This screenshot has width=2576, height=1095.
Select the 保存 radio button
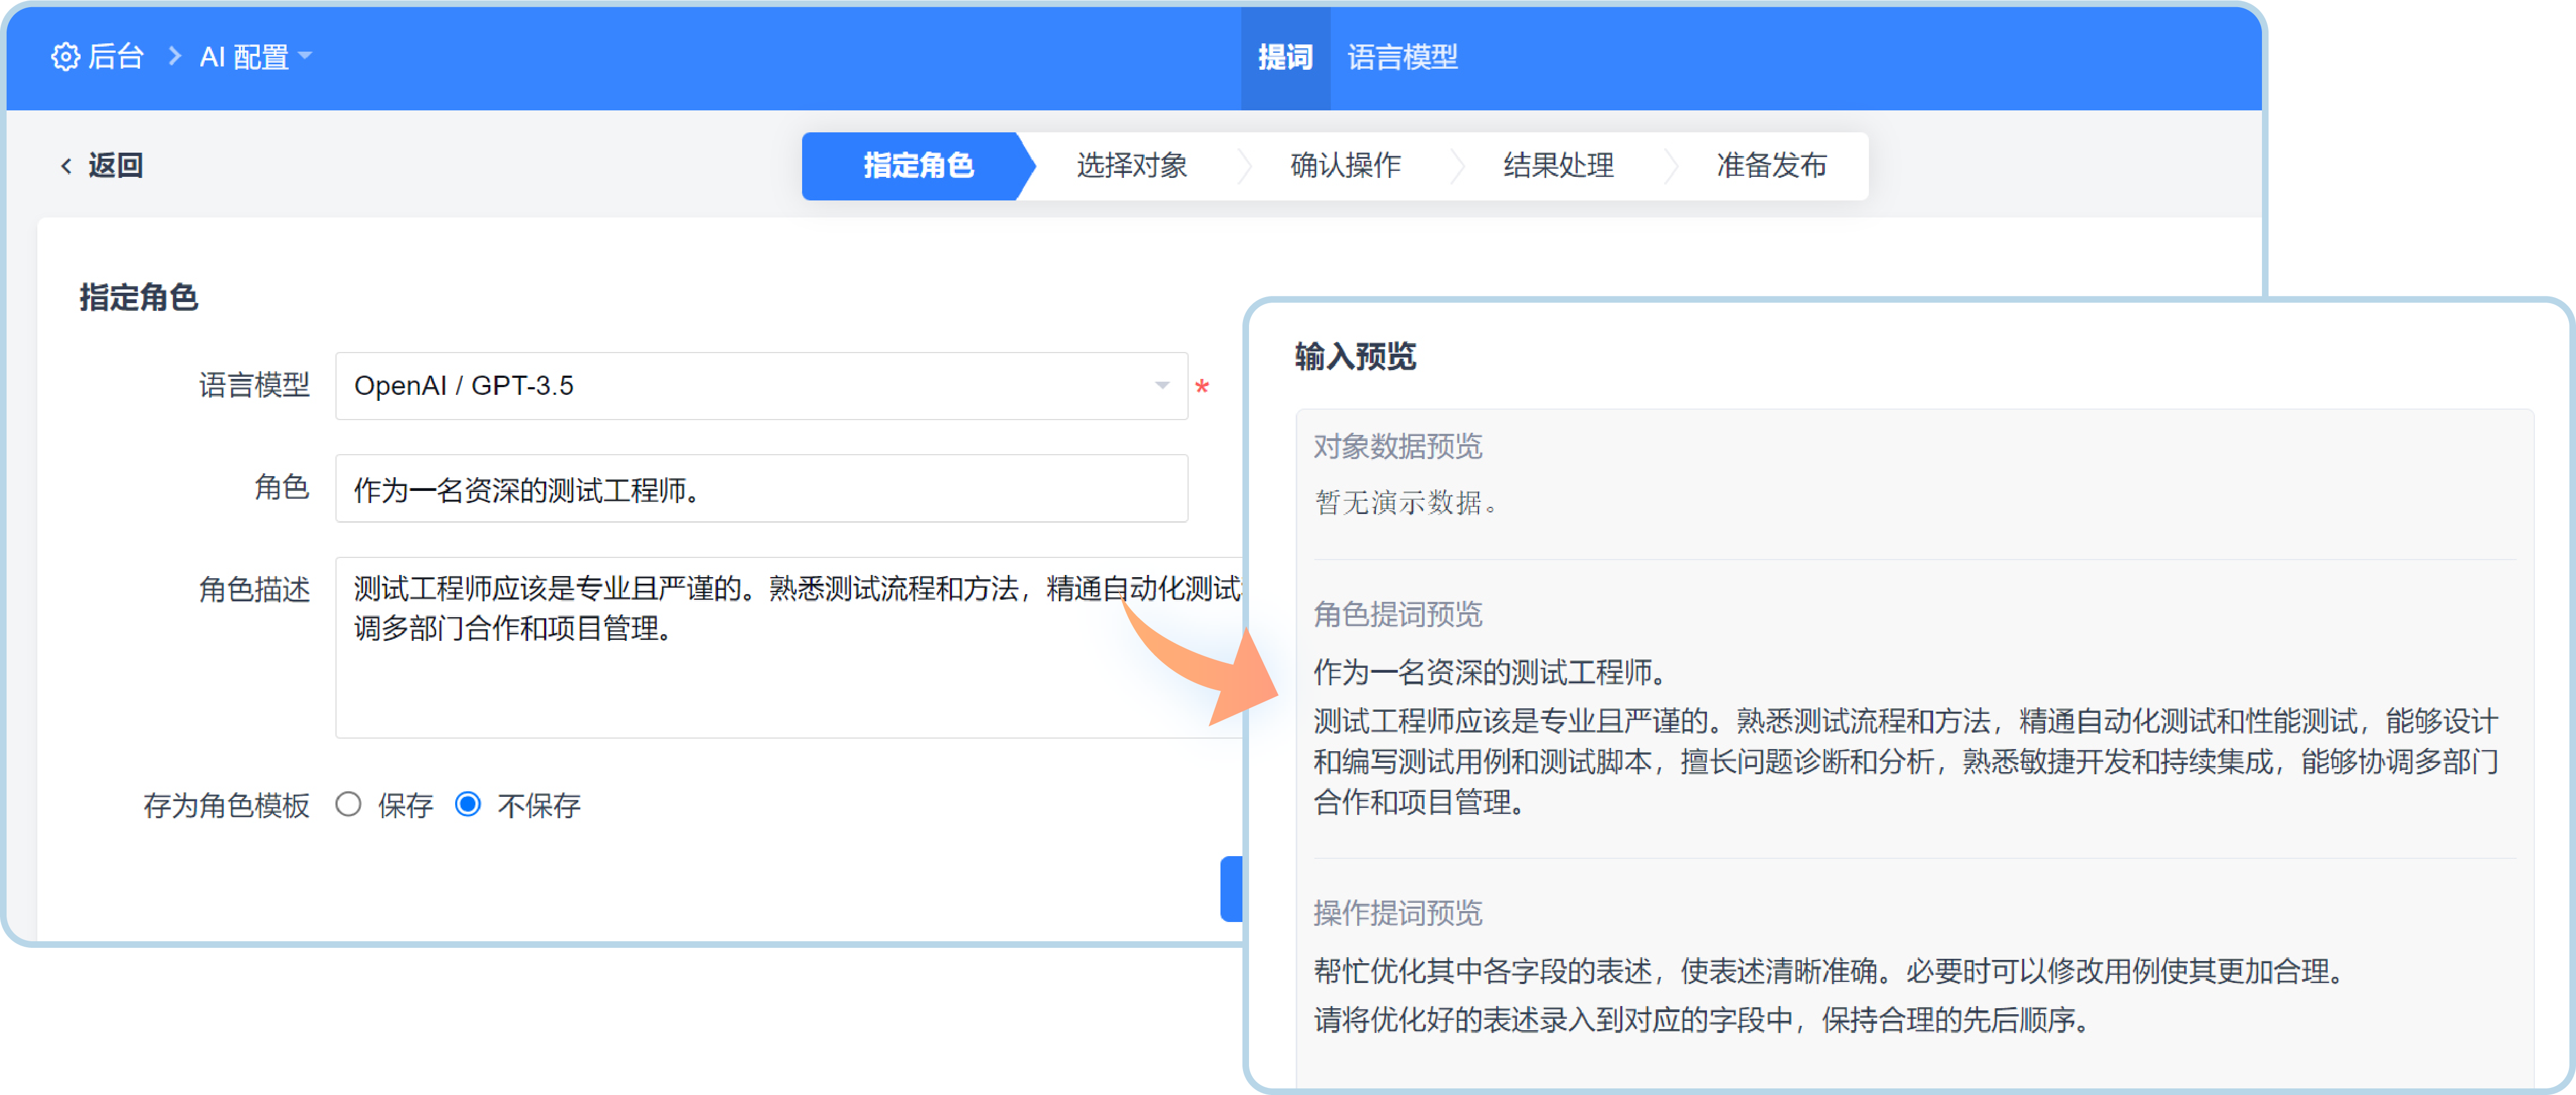click(348, 804)
